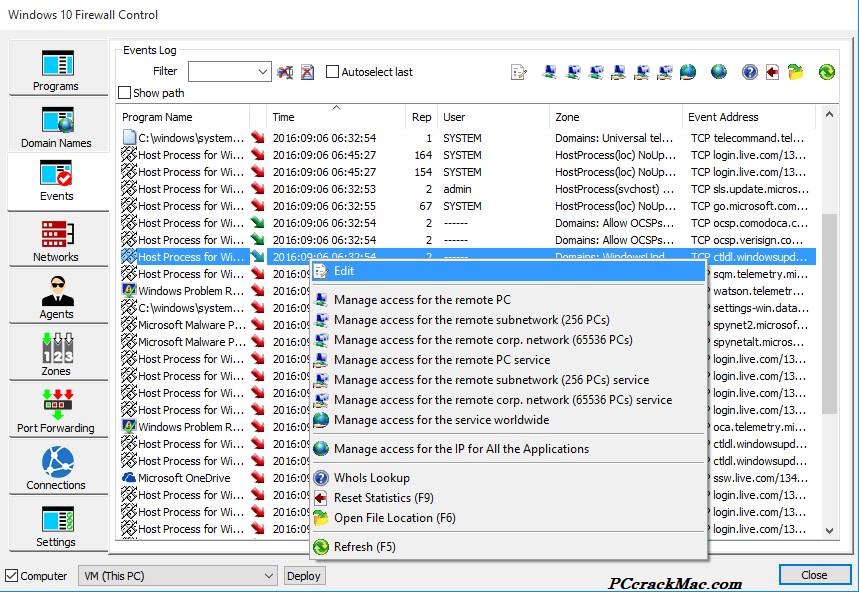This screenshot has width=859, height=592.
Task: Click the clear filter icon beside the Filter box
Action: 285,71
